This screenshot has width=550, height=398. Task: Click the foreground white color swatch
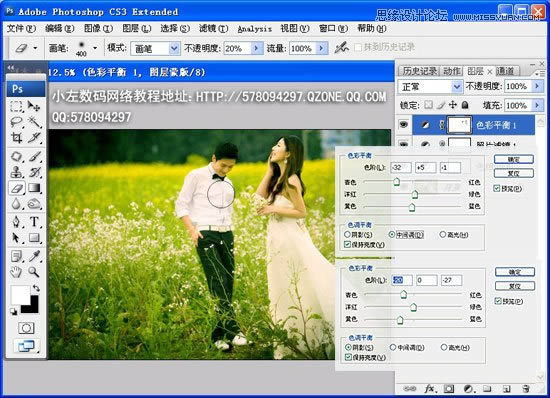(20, 295)
